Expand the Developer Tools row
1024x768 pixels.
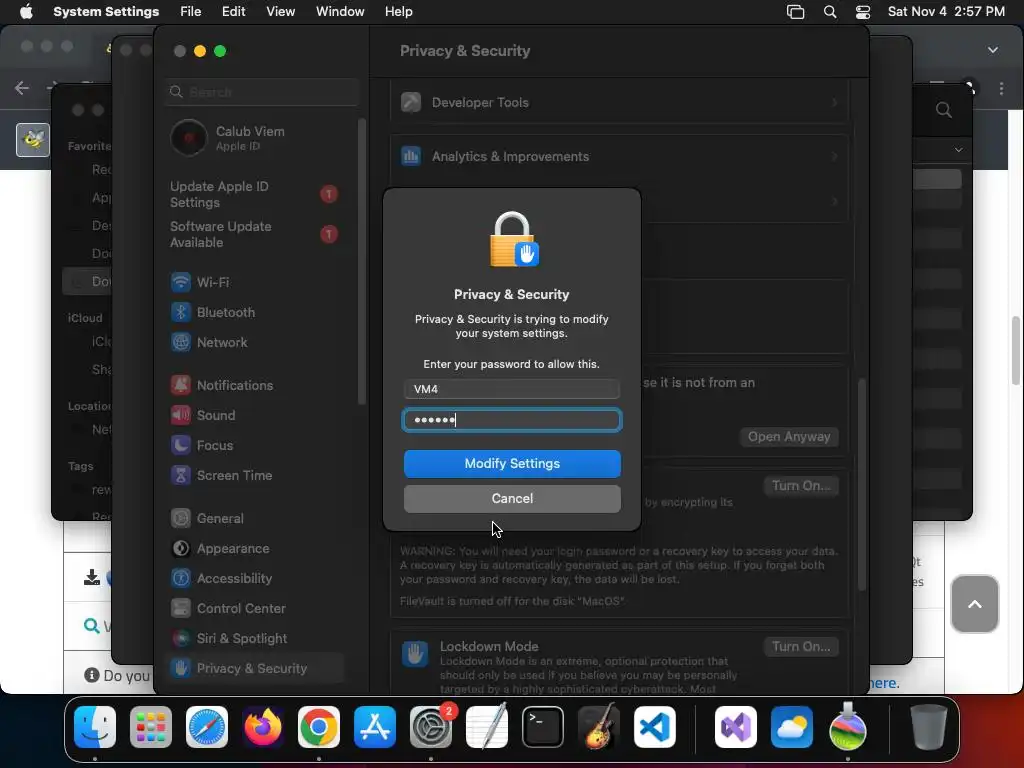coord(620,103)
